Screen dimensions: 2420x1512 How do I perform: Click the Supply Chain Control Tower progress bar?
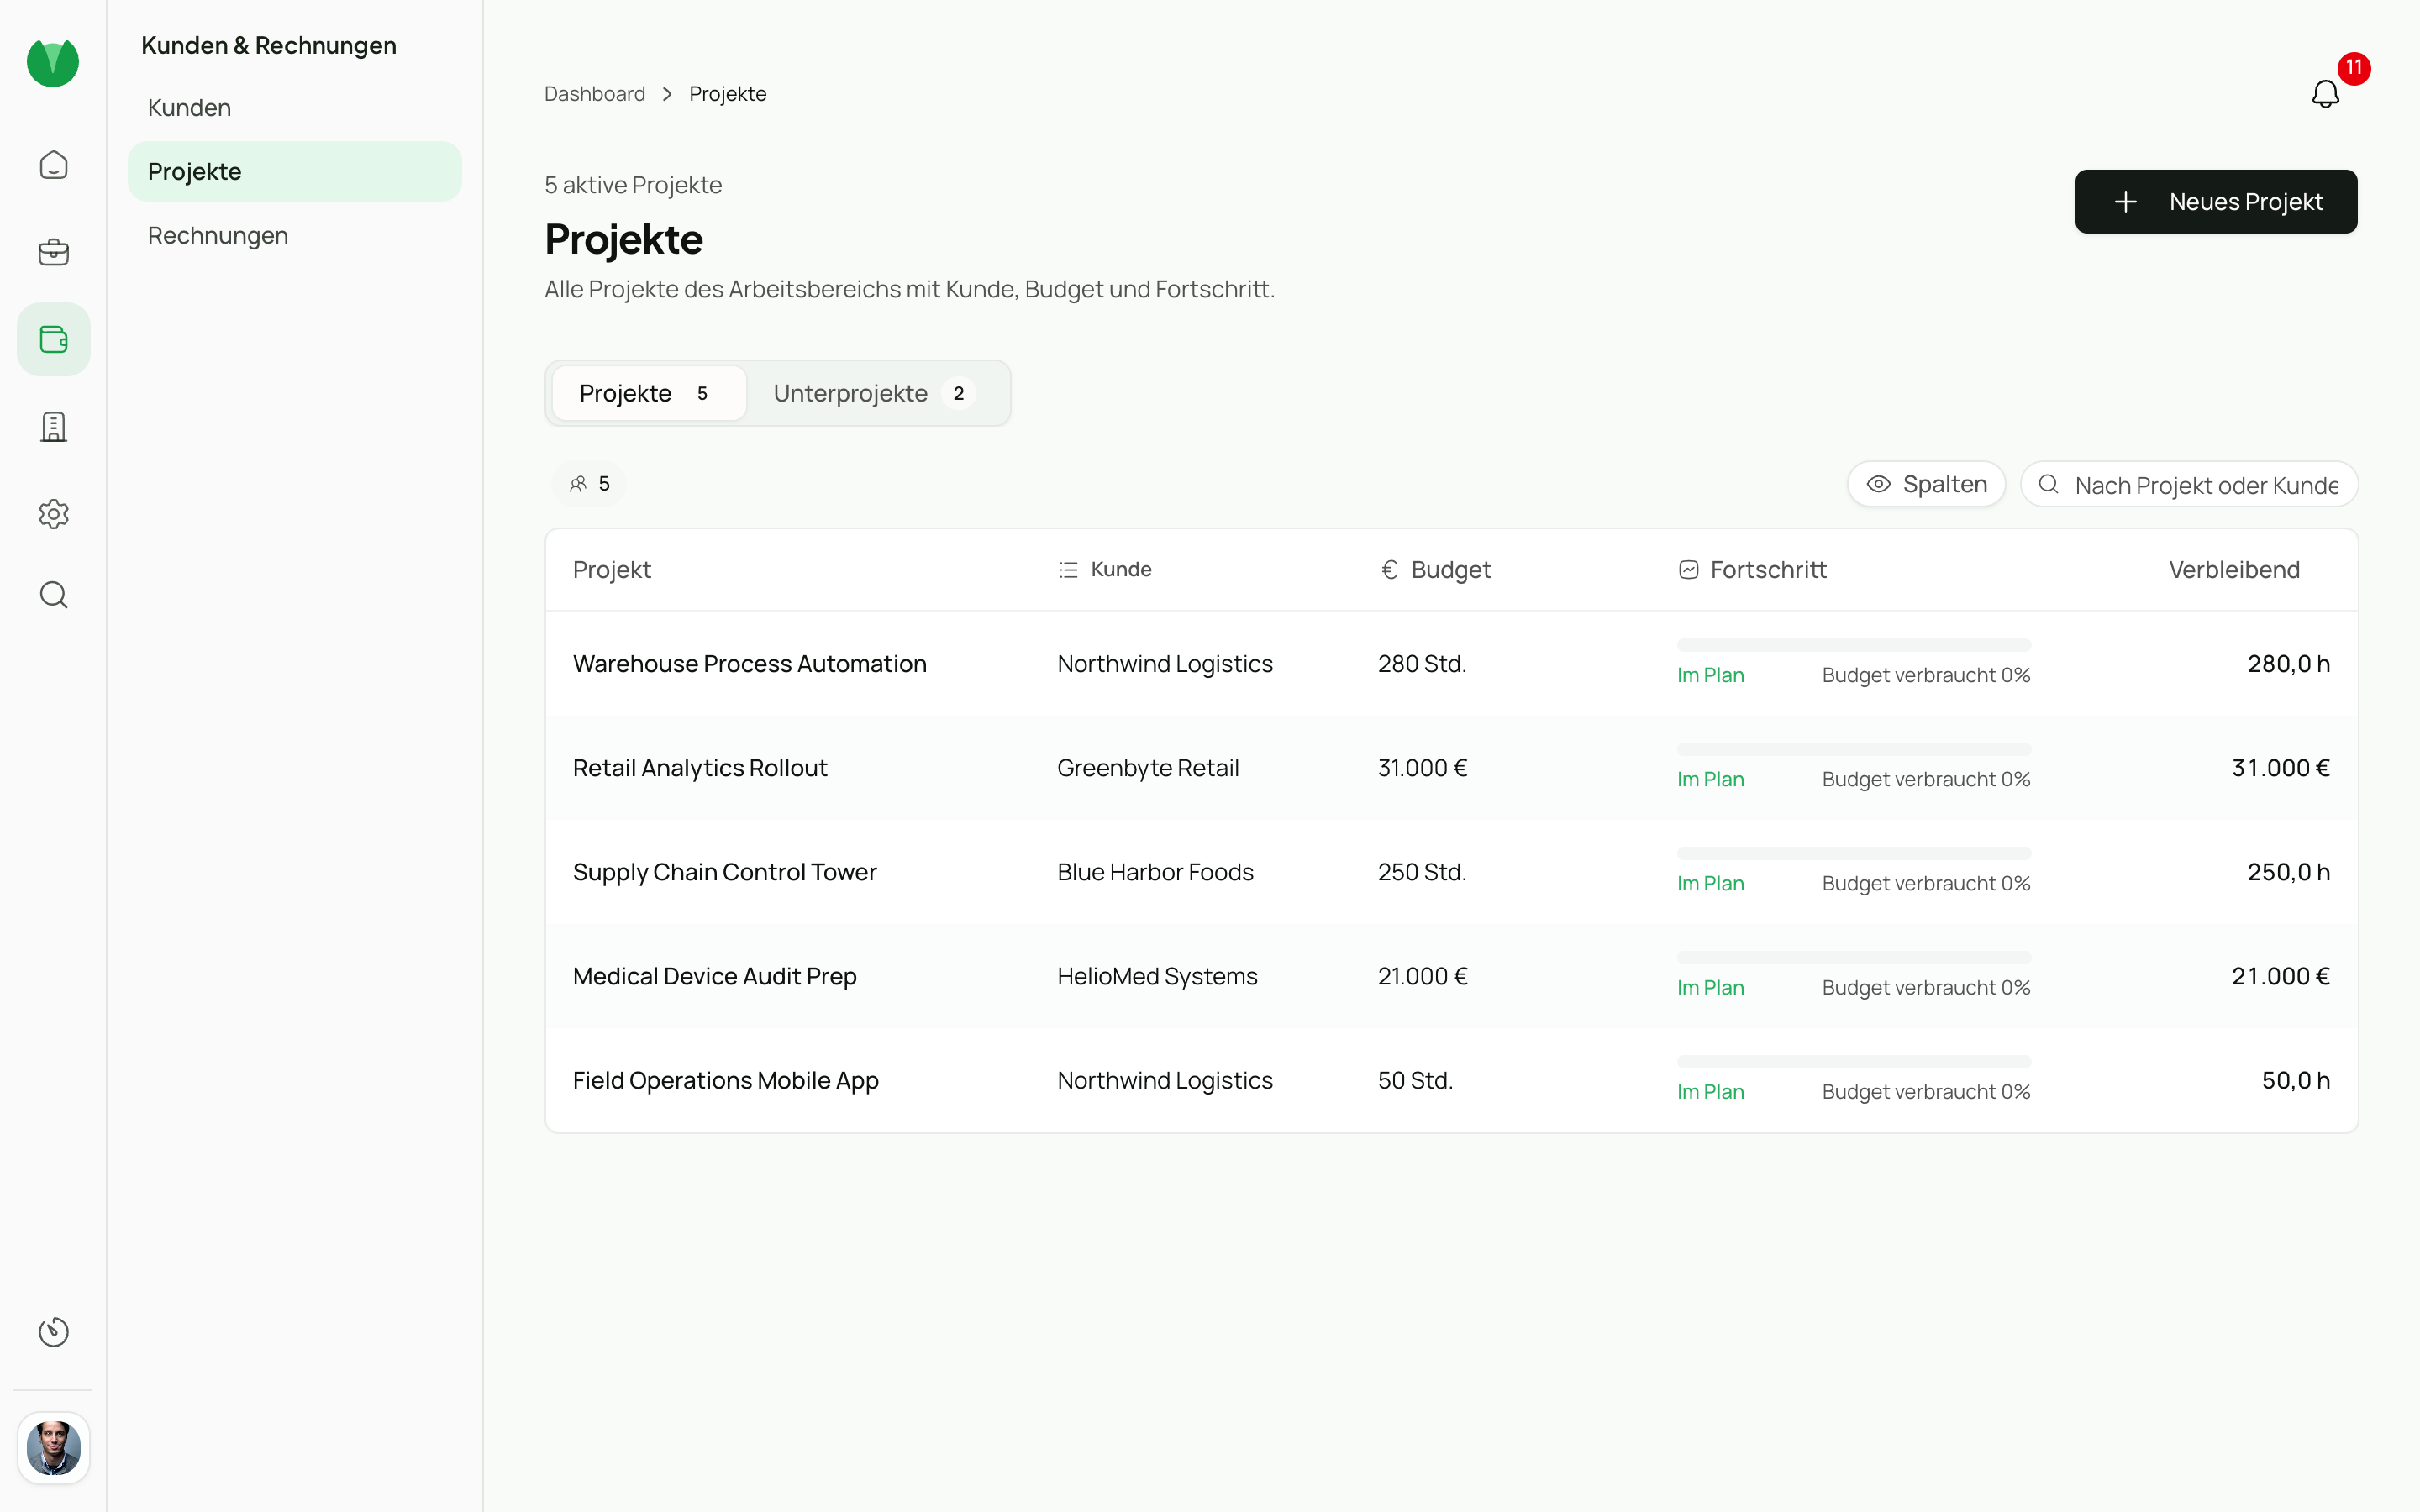(1854, 853)
